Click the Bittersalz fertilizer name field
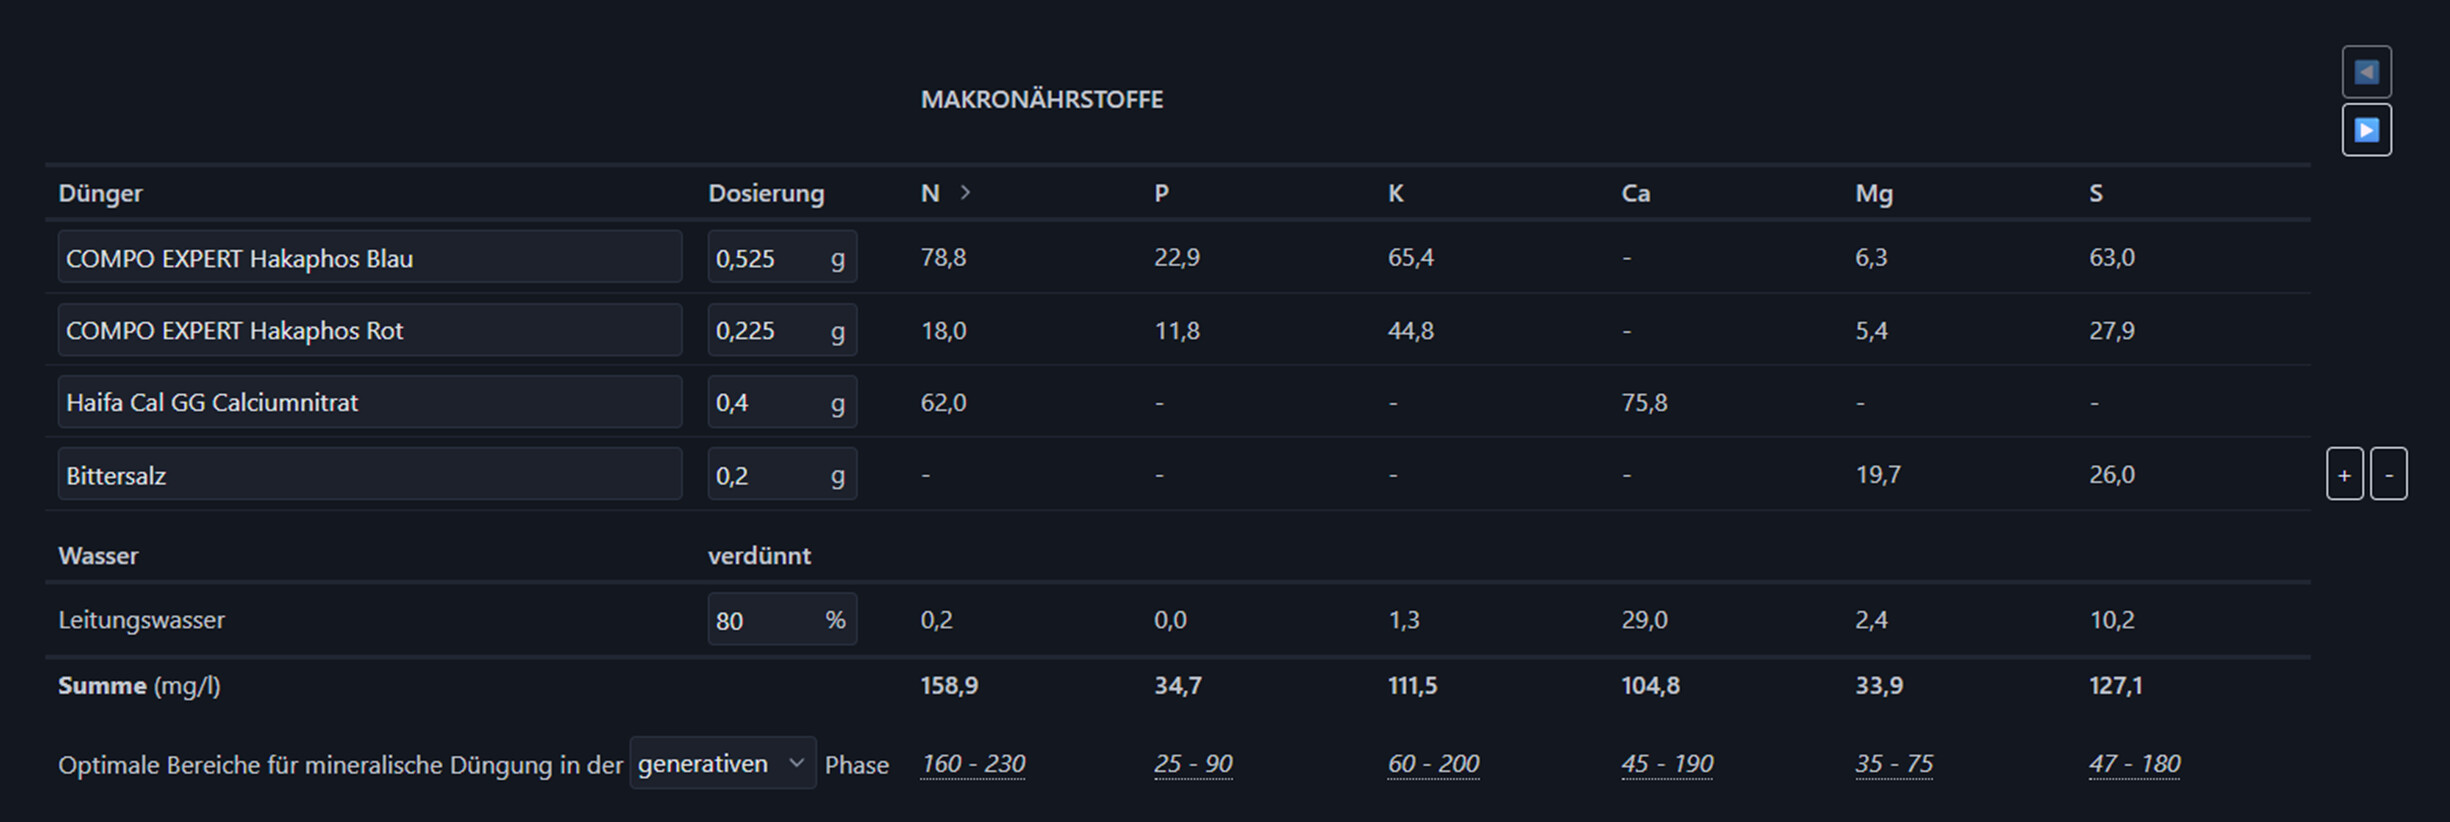Image resolution: width=2450 pixels, height=822 pixels. 369,475
